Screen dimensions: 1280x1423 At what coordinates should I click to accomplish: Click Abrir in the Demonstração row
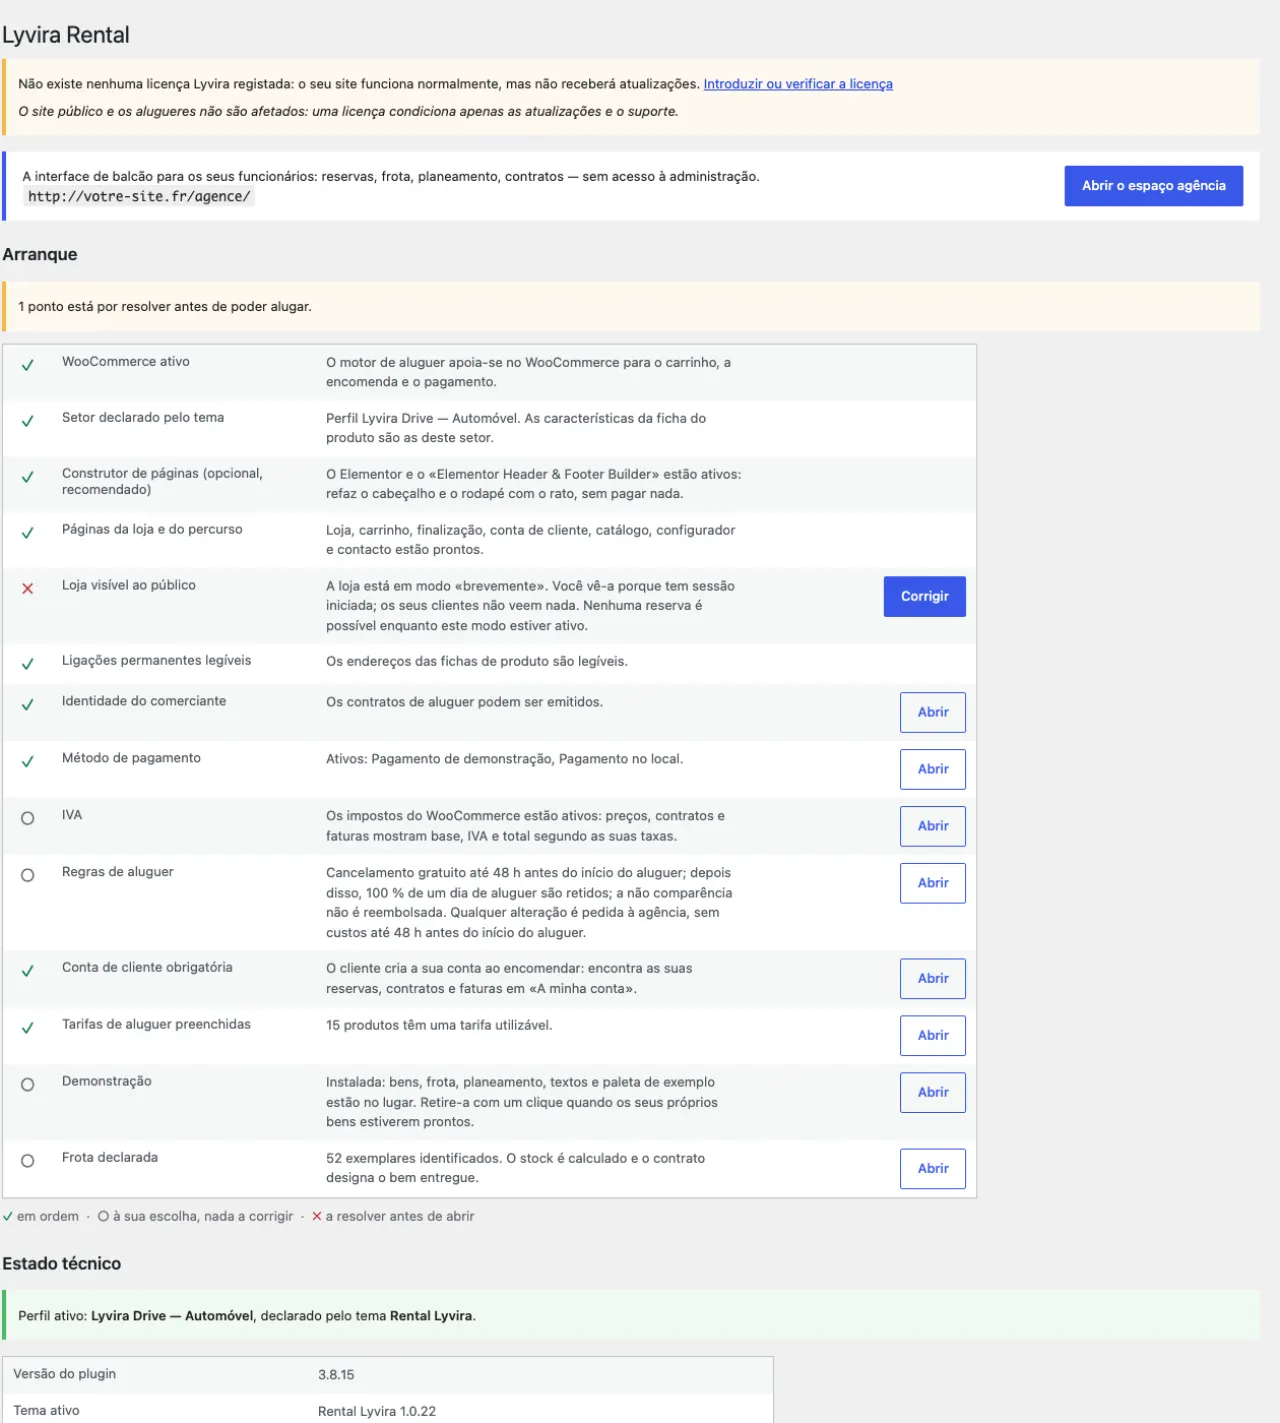pyautogui.click(x=933, y=1092)
